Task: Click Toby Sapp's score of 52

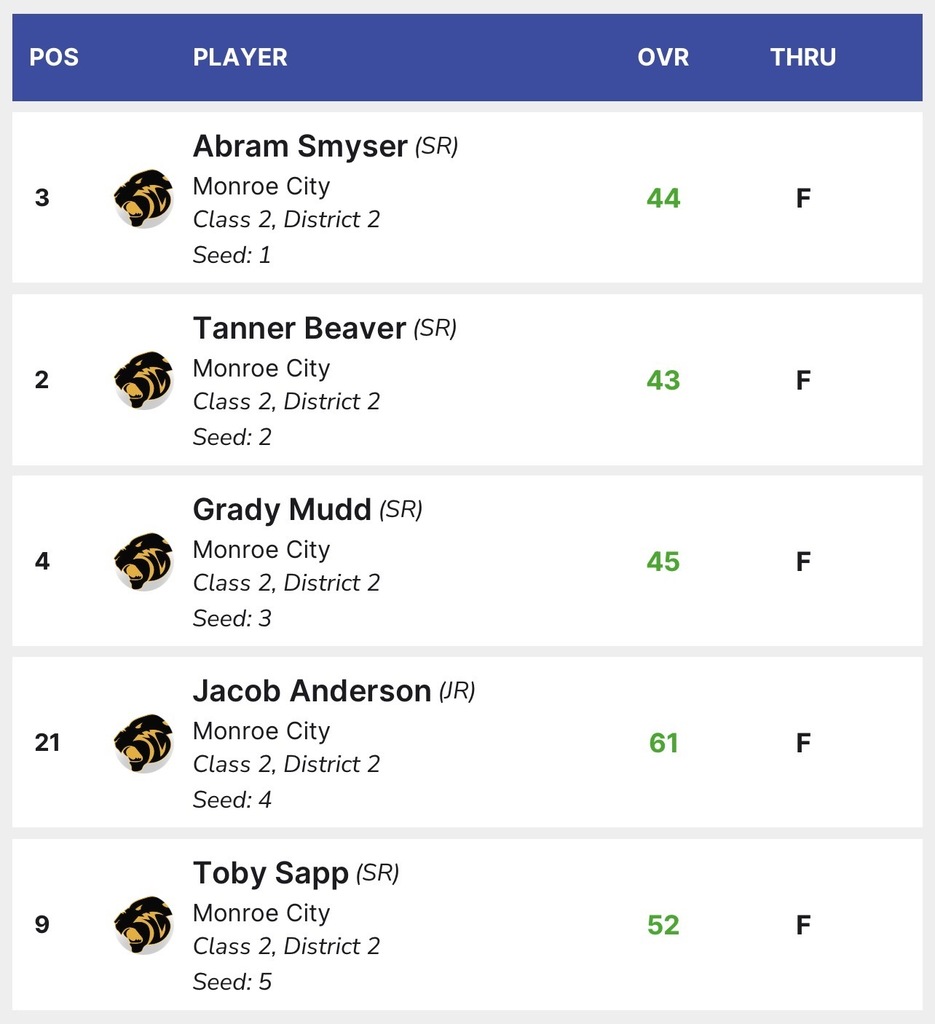Action: click(x=663, y=925)
